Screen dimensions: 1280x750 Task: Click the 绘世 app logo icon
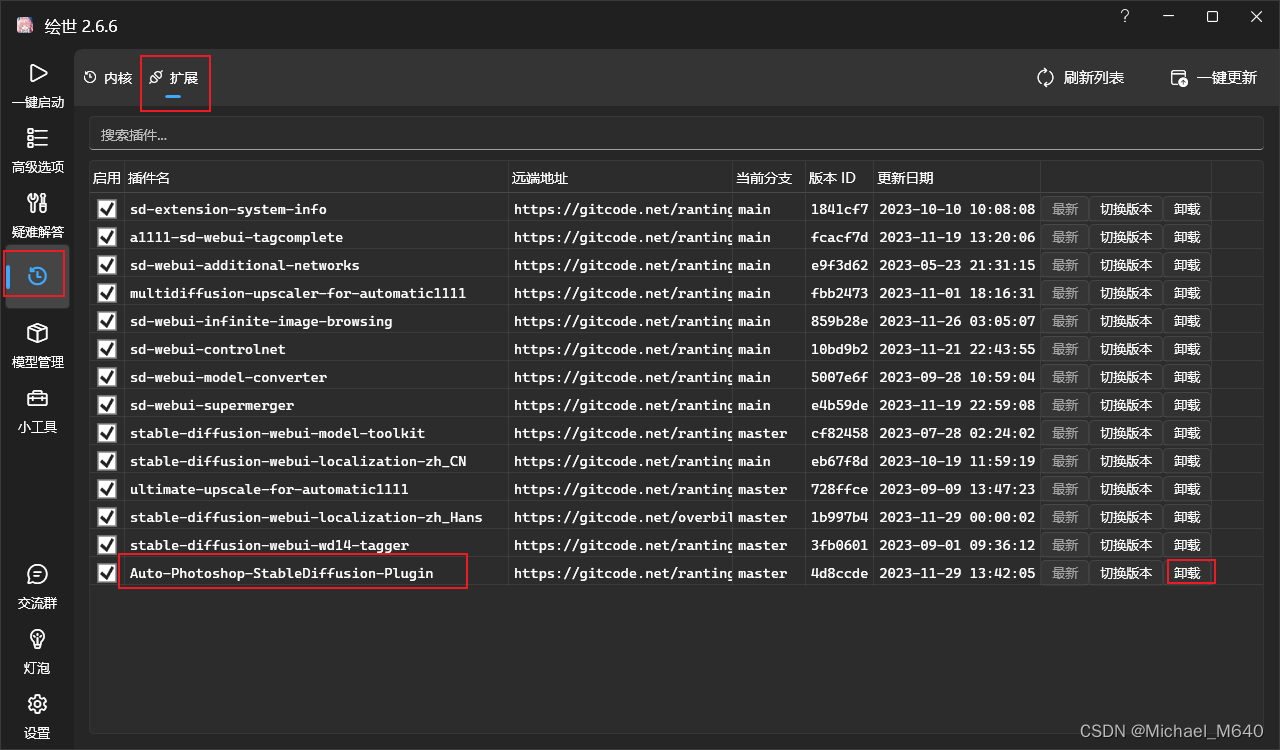click(25, 25)
